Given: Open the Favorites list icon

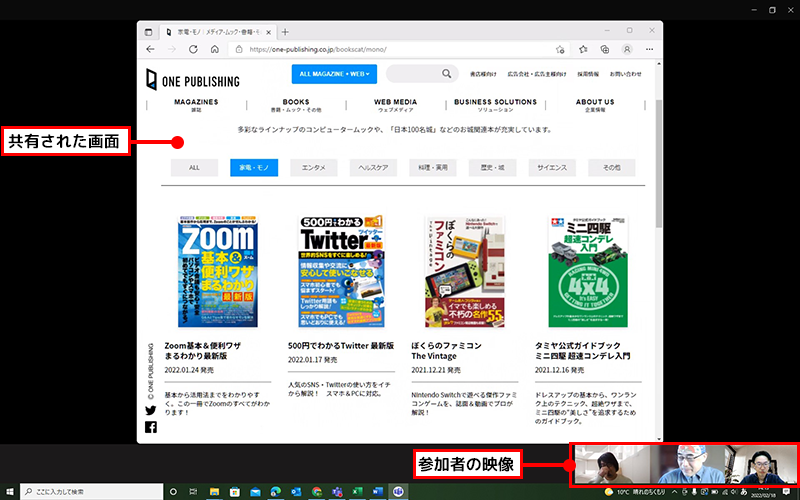Looking at the screenshot, I should point(583,49).
